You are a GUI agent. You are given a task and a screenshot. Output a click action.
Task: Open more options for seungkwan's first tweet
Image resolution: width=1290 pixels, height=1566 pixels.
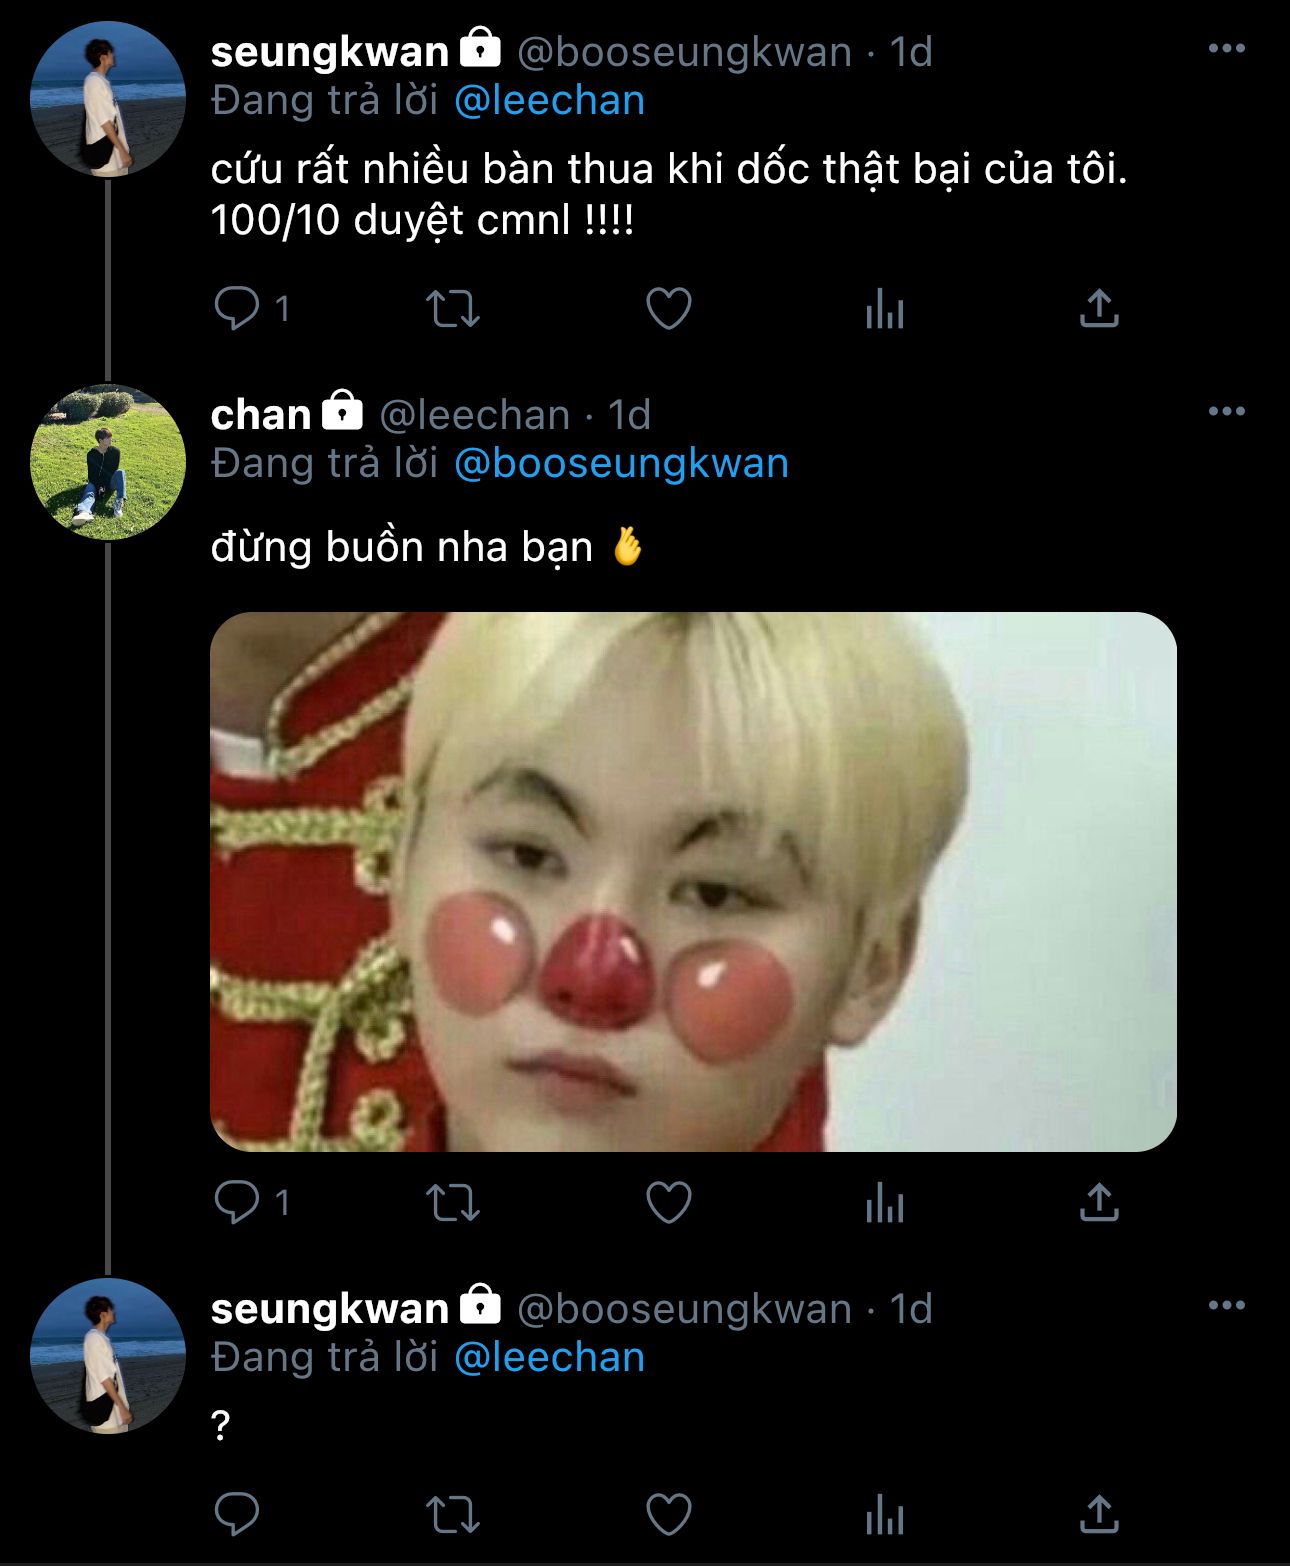pos(1226,49)
